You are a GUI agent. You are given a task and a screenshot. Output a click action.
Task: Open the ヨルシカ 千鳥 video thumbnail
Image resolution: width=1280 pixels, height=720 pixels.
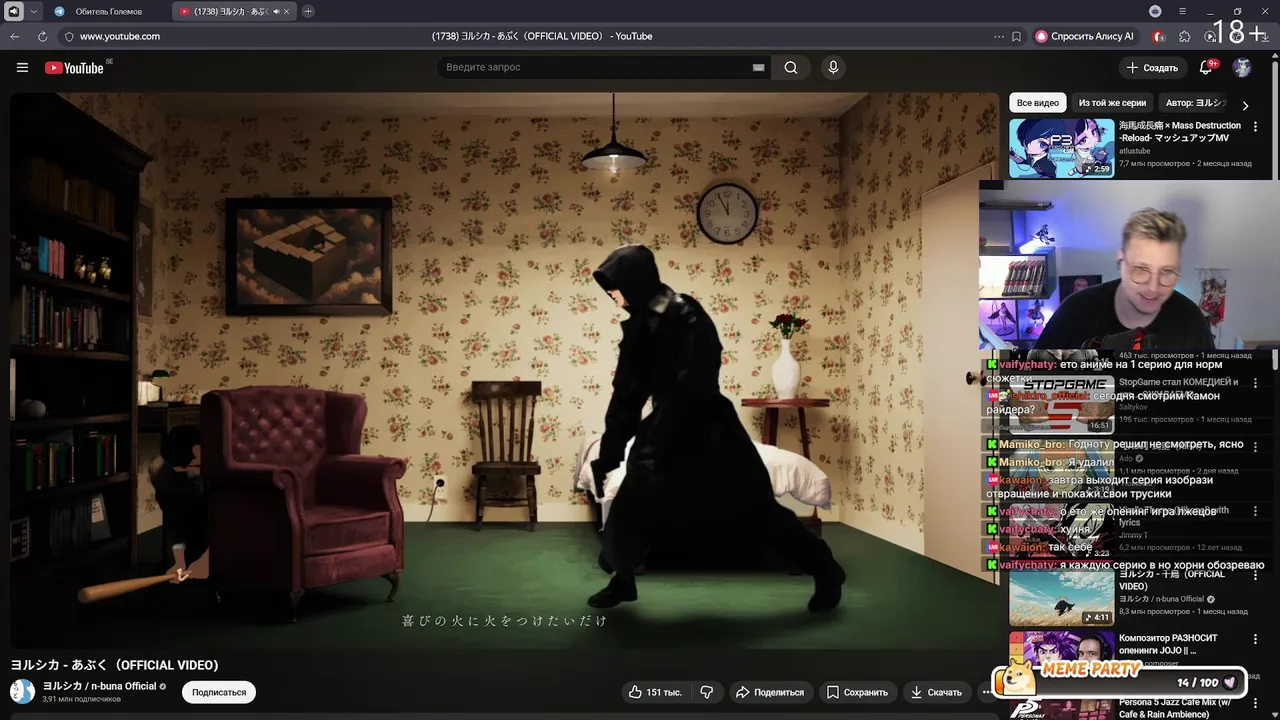[x=1061, y=597]
